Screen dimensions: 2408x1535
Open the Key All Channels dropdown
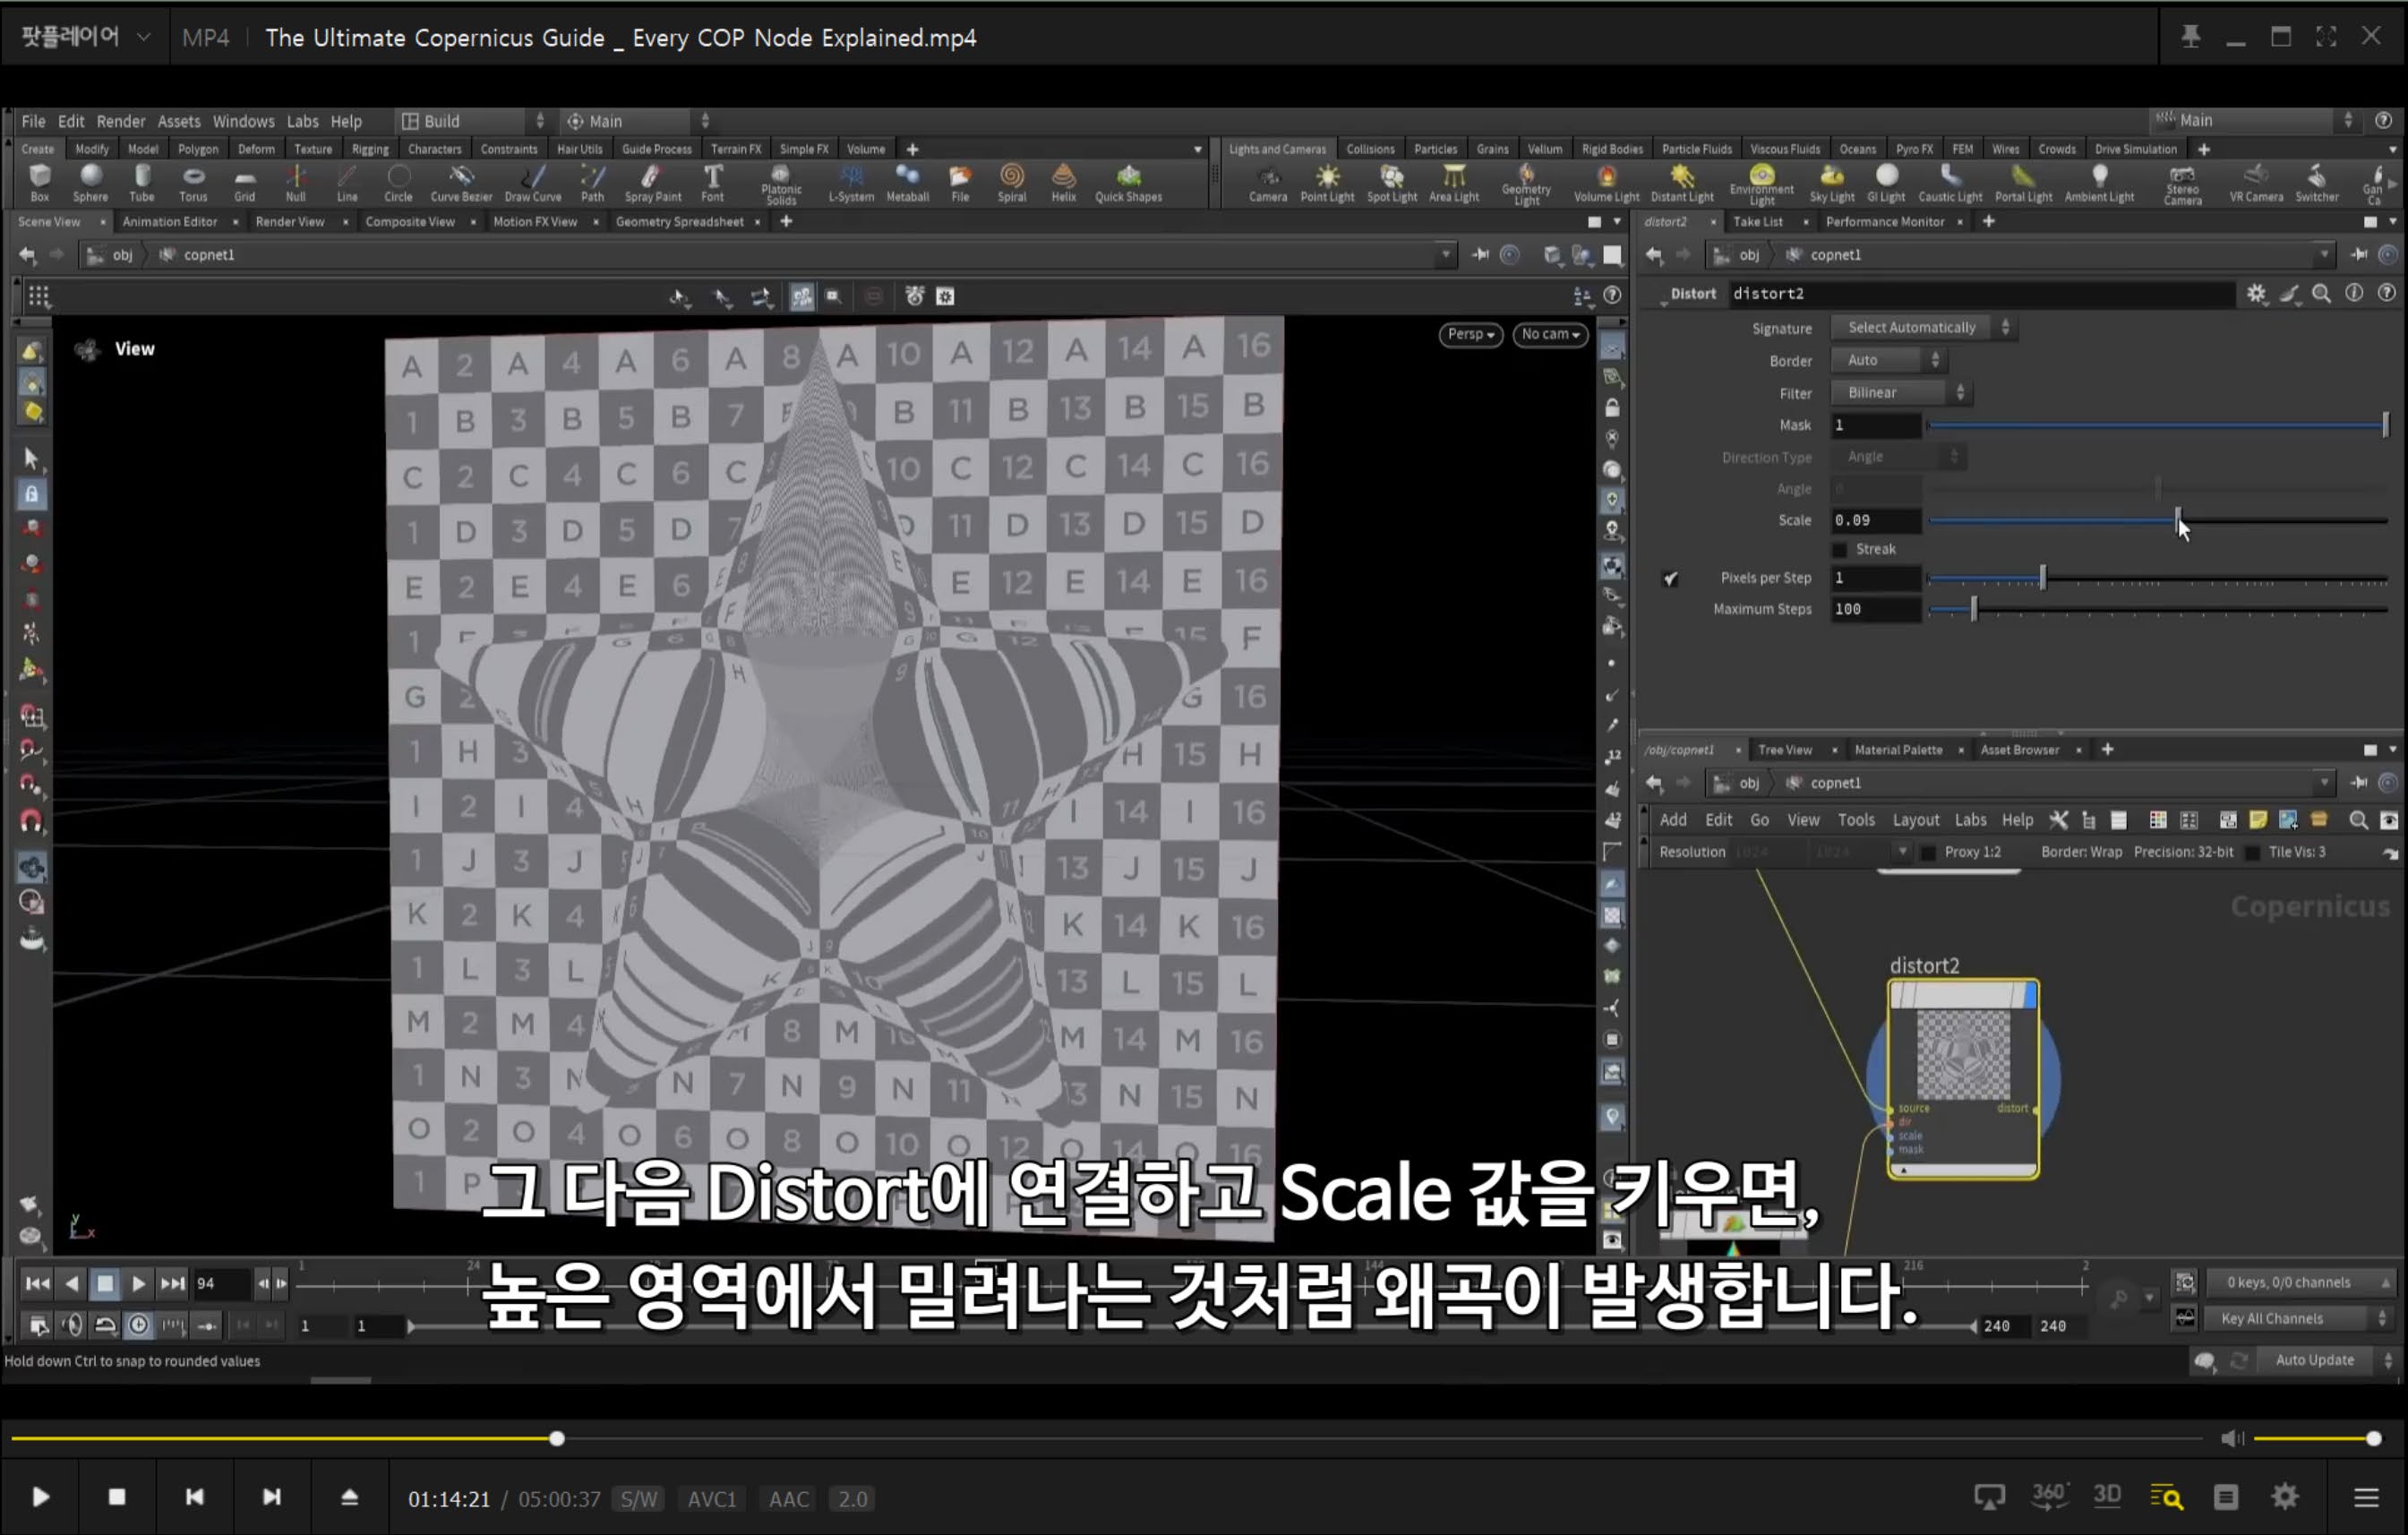point(2297,1319)
